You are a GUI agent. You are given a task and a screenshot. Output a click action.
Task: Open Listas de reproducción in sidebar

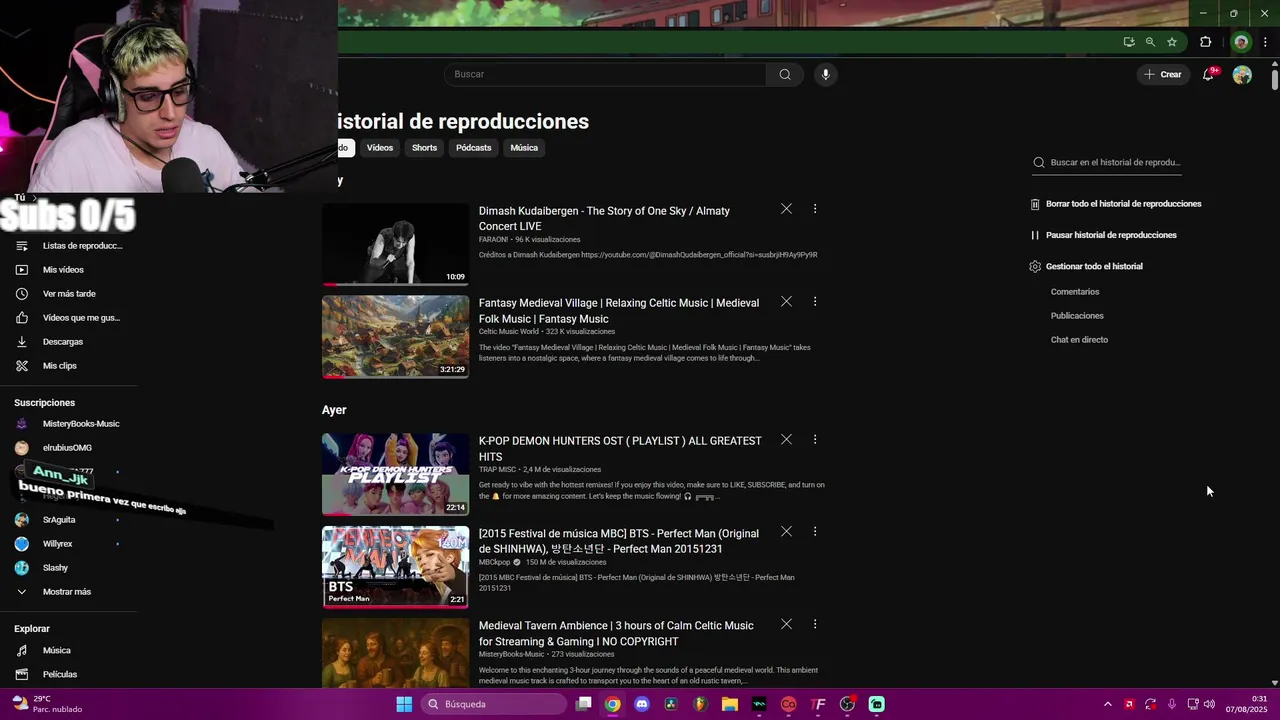[69, 246]
